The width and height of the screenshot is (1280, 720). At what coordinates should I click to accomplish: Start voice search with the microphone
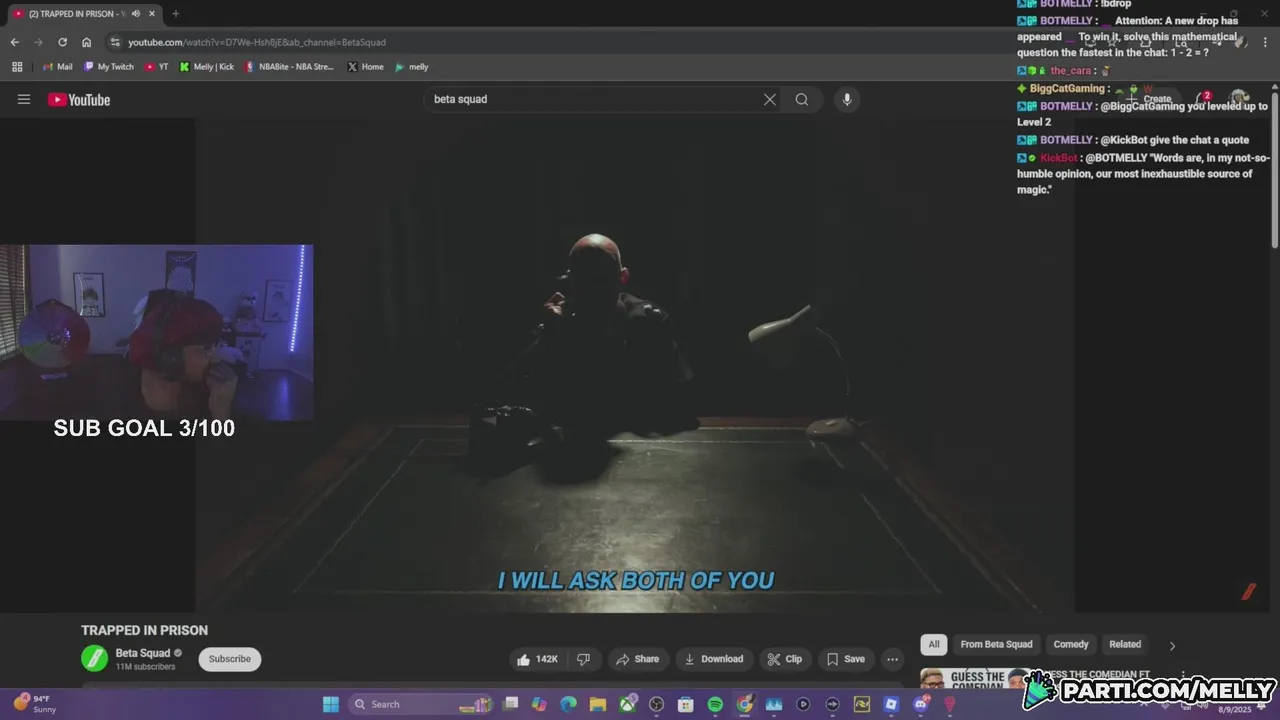(847, 99)
